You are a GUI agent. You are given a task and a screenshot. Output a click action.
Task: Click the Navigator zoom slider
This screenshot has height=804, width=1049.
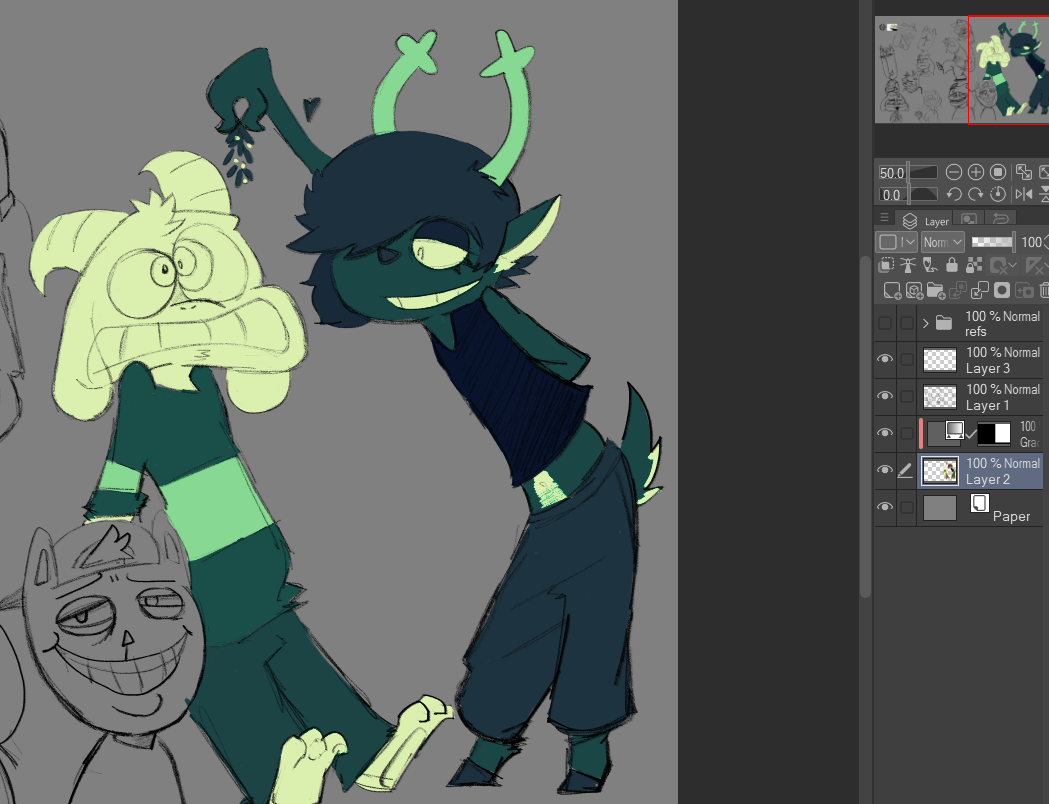coord(923,173)
